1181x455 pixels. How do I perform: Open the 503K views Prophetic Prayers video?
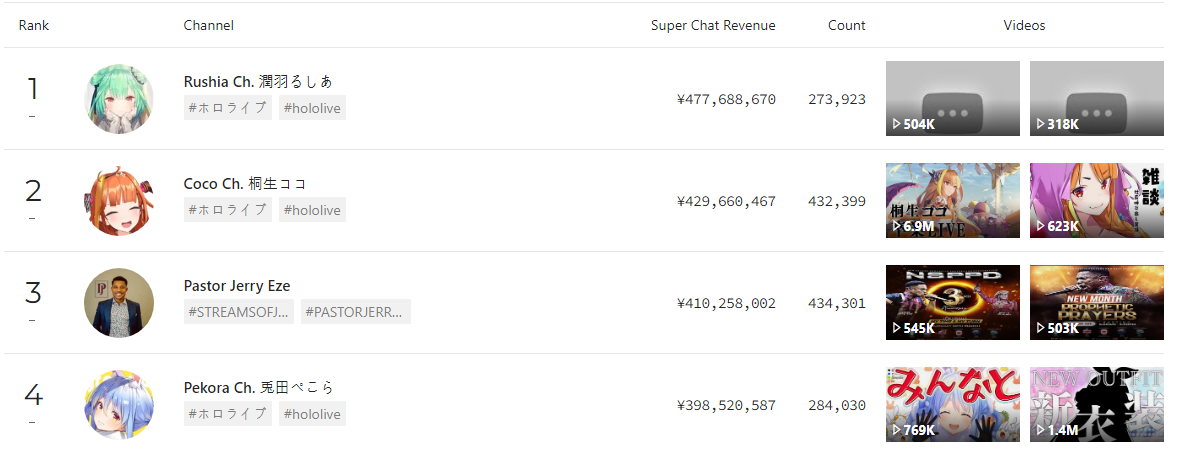[1096, 302]
